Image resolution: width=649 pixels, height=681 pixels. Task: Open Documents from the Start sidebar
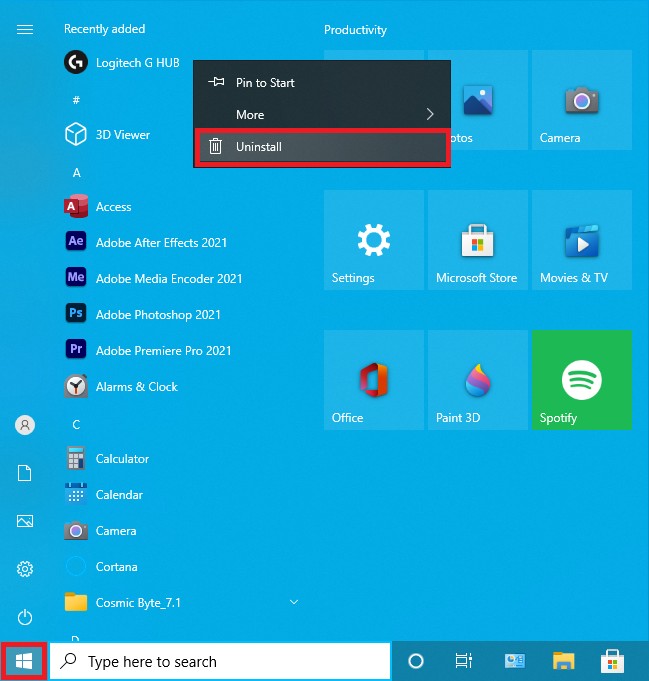point(25,473)
